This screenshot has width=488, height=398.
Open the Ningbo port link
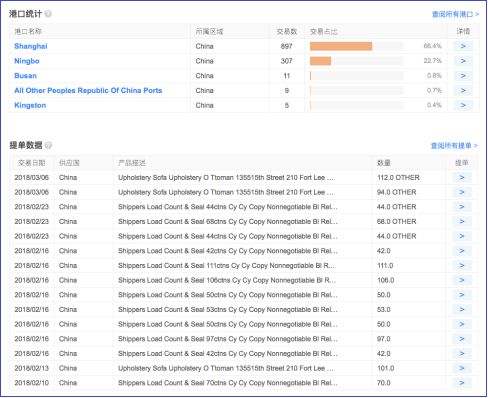[x=27, y=61]
